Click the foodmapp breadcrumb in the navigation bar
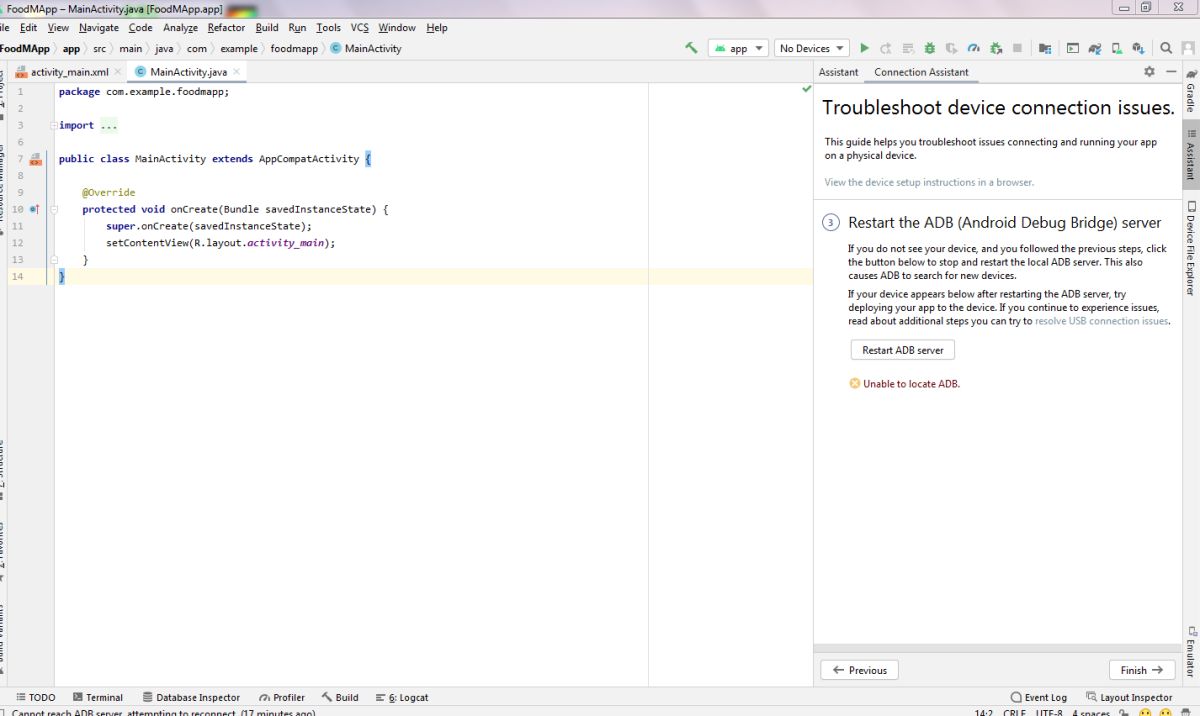1200x716 pixels. (x=294, y=48)
